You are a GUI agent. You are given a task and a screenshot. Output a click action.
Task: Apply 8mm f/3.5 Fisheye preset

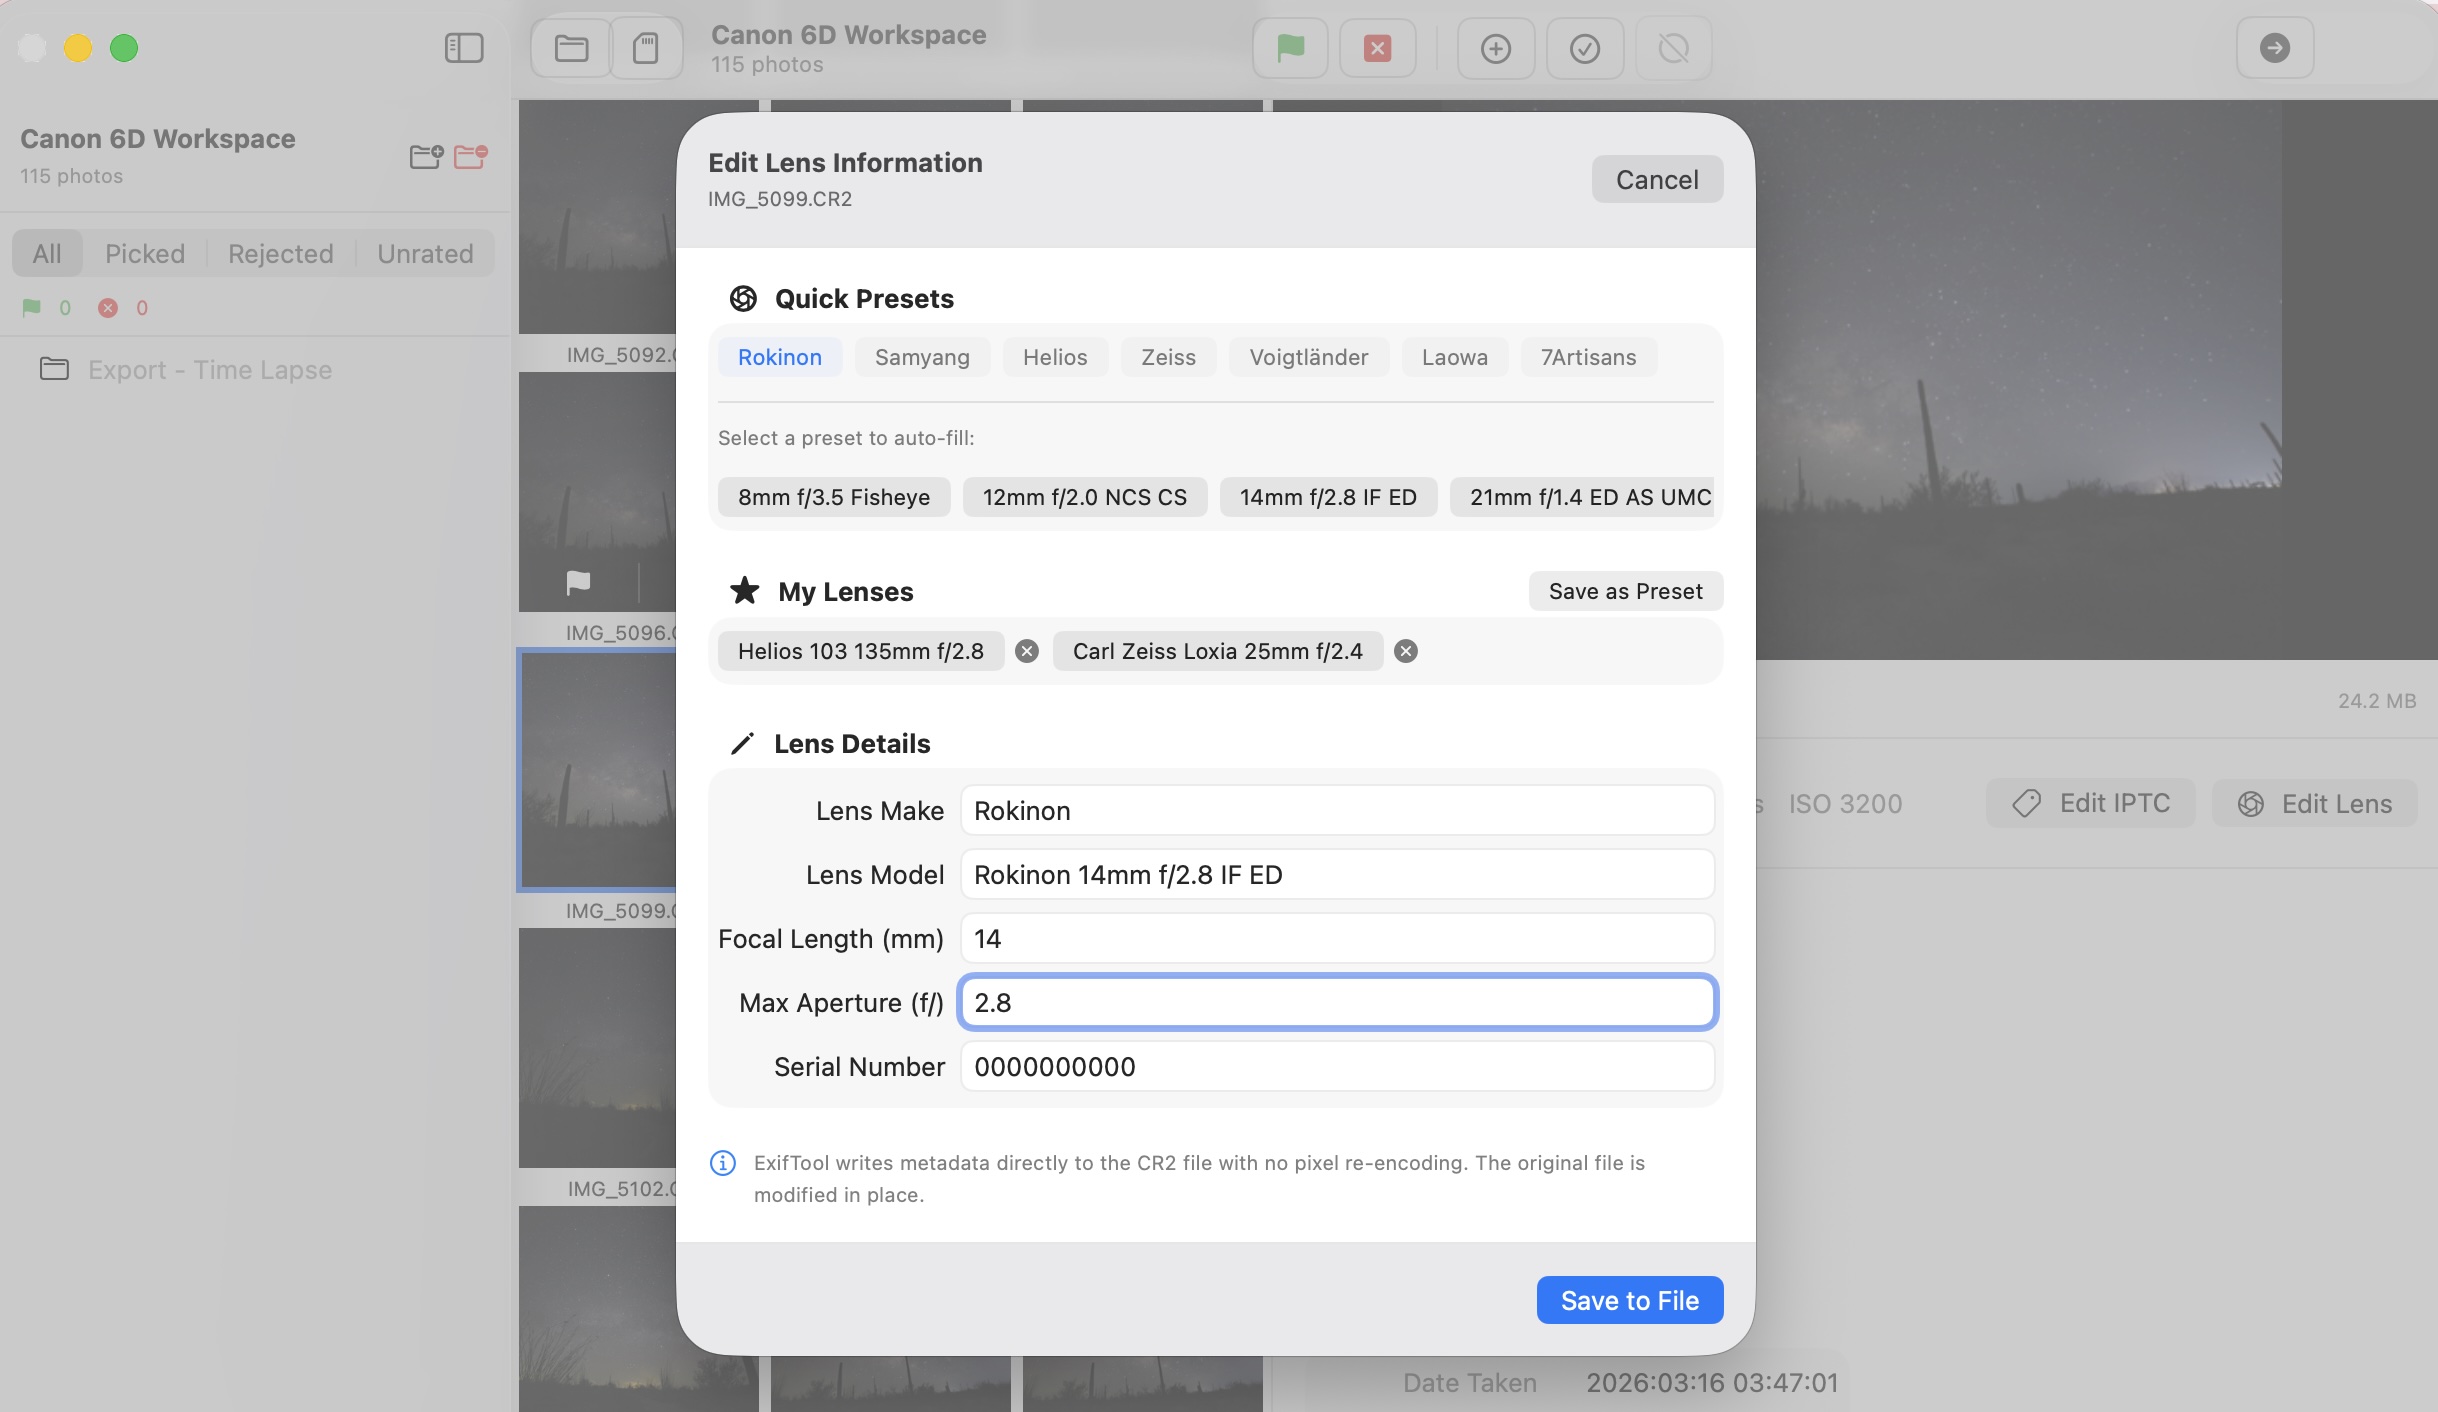834,497
